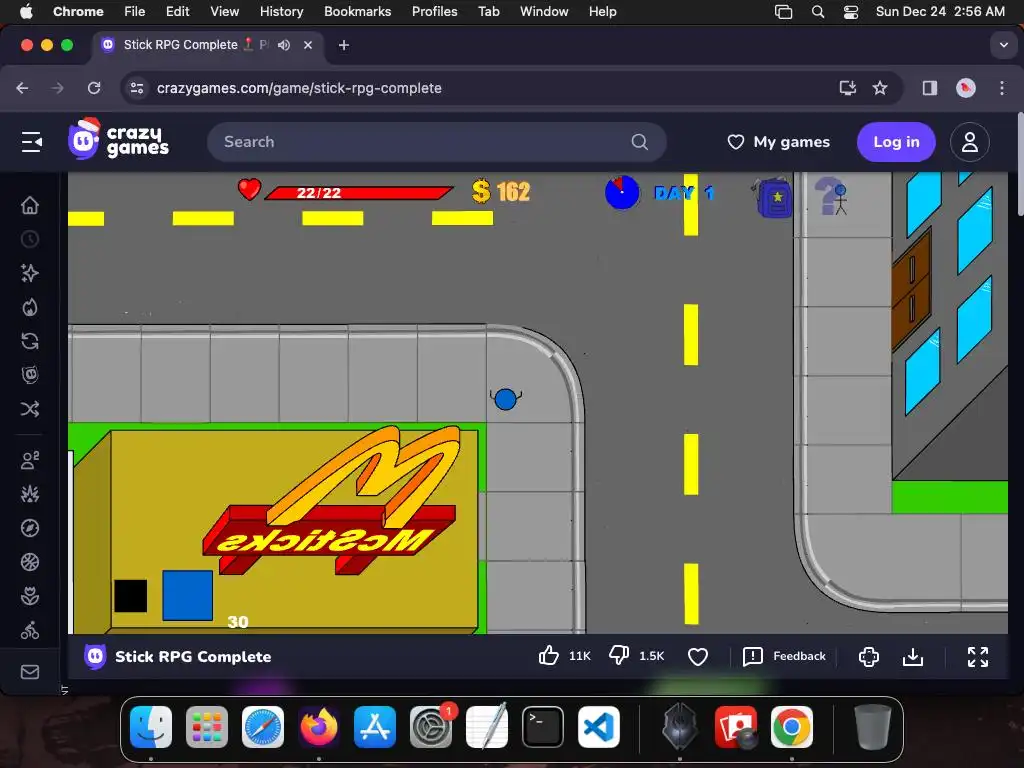Image resolution: width=1024 pixels, height=768 pixels.
Task: Enter fullscreen mode for the game
Action: [x=978, y=656]
